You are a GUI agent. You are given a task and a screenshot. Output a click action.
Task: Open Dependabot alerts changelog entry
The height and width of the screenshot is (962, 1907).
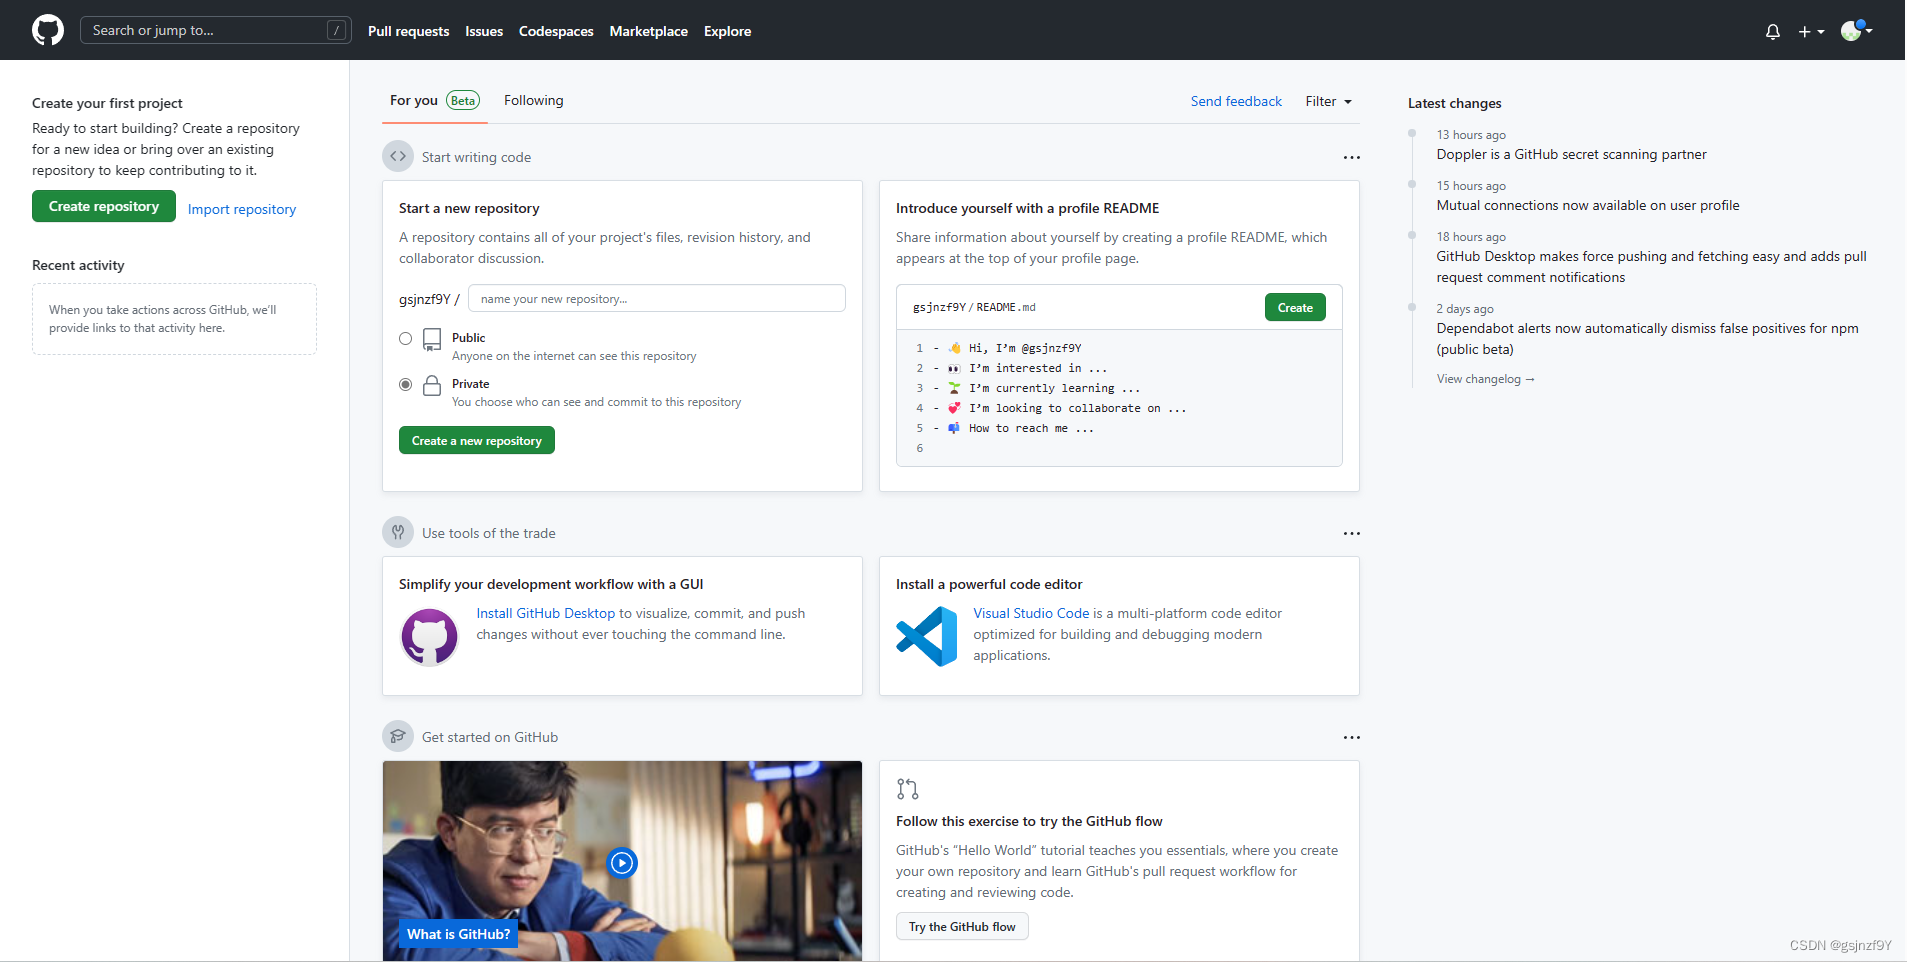click(1647, 339)
